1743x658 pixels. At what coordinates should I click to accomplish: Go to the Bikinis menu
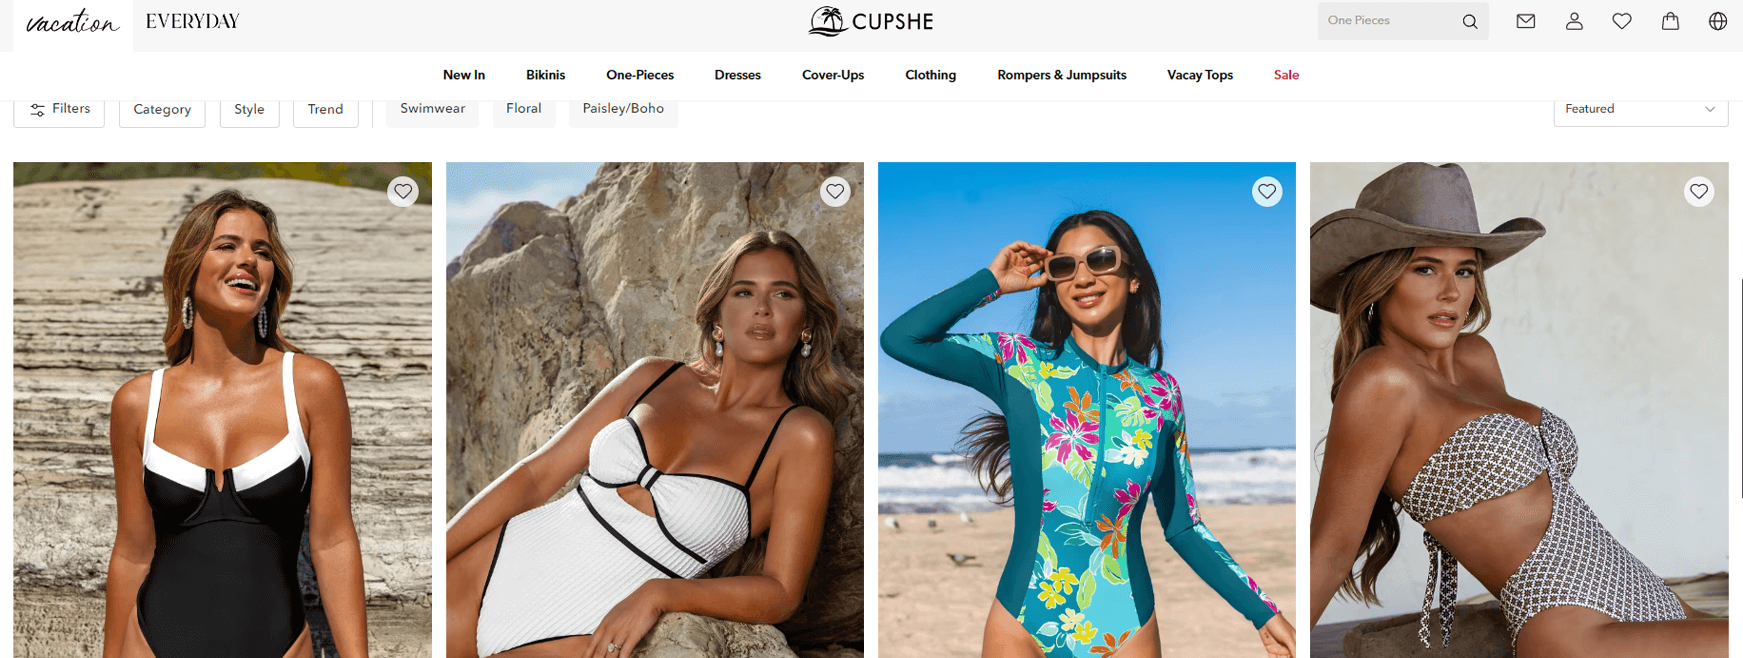point(545,75)
